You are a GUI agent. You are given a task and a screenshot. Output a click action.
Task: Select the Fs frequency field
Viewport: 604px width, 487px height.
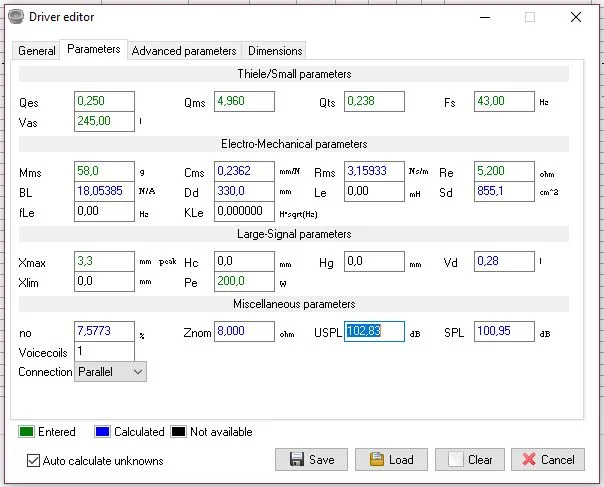(504, 102)
